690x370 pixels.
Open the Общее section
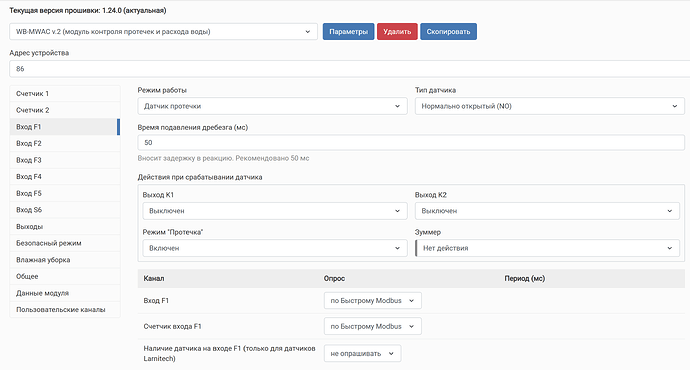65,277
